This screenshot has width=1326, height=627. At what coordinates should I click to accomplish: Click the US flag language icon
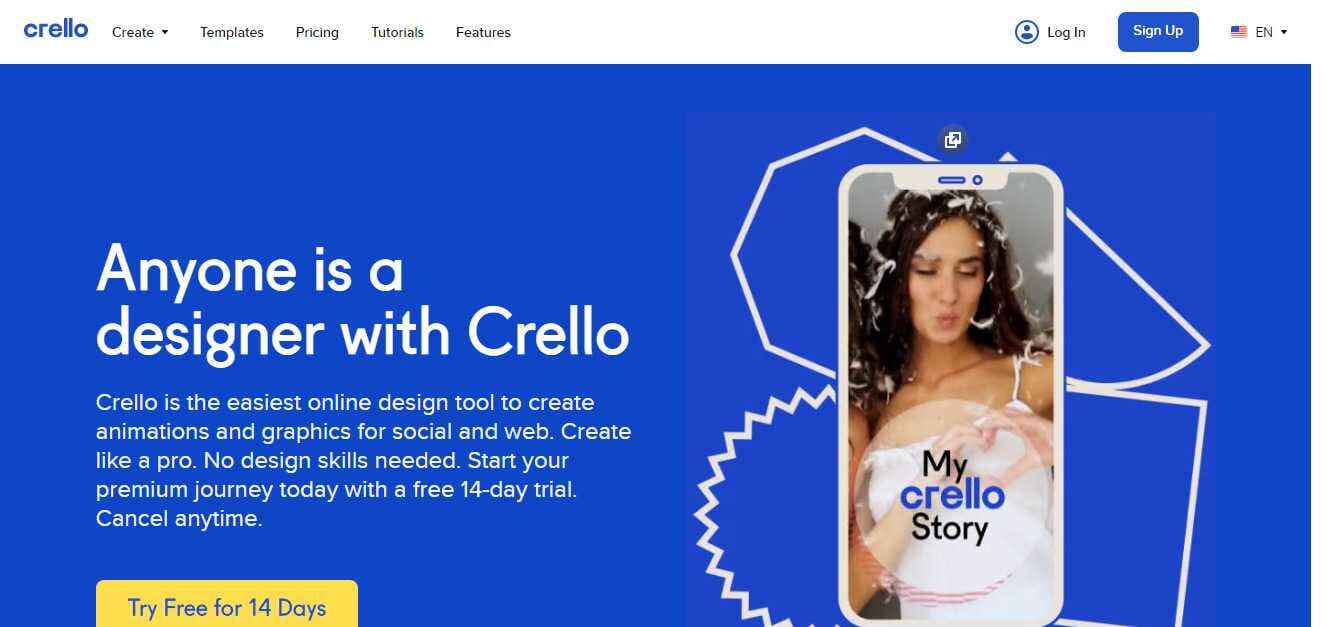pyautogui.click(x=1239, y=32)
